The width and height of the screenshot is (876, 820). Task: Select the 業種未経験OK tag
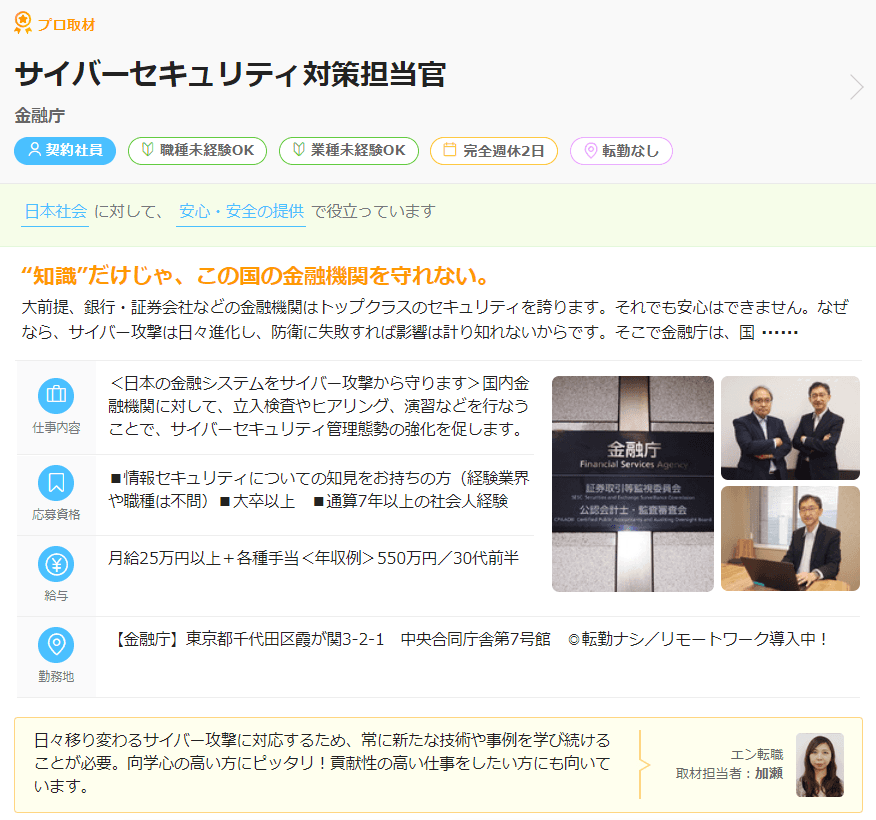[x=348, y=151]
